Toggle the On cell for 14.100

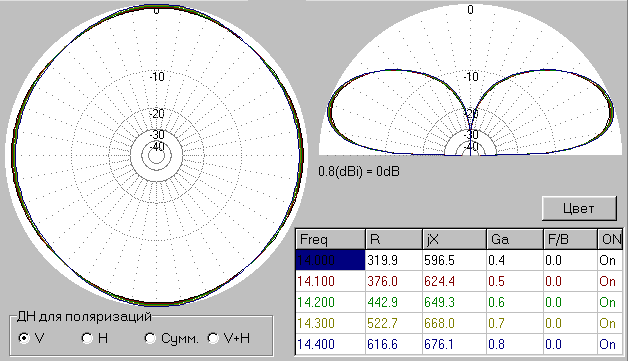click(610, 281)
